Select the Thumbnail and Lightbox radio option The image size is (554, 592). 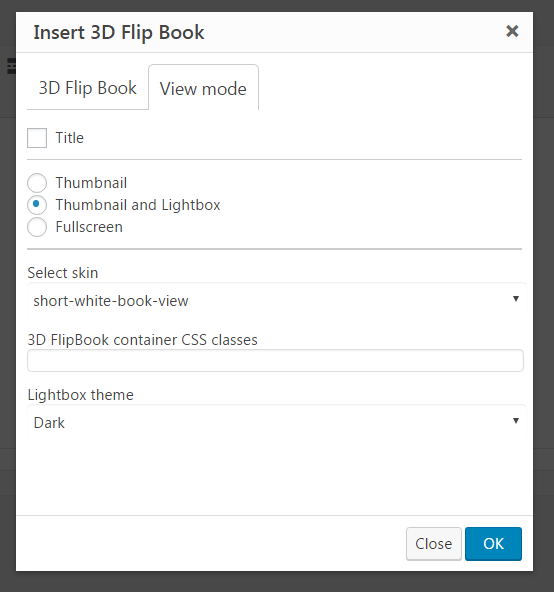coord(37,205)
